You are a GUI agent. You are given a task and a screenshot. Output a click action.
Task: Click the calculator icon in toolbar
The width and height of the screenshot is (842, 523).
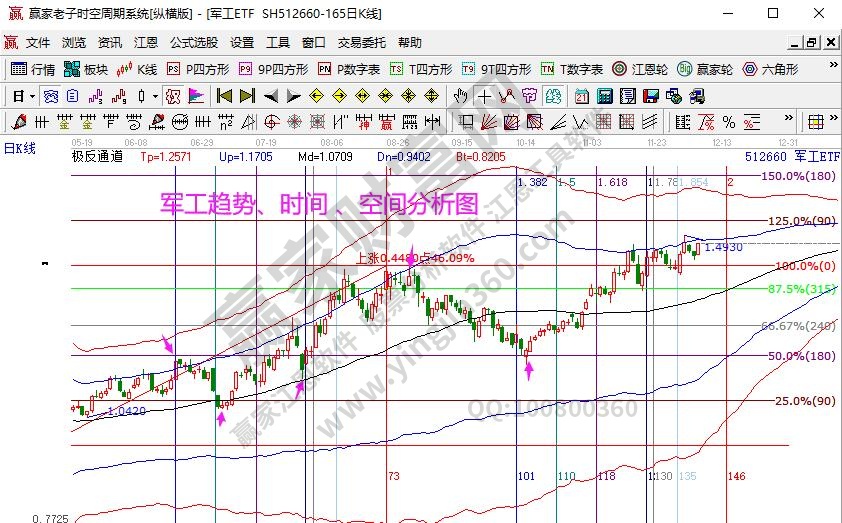pos(604,96)
